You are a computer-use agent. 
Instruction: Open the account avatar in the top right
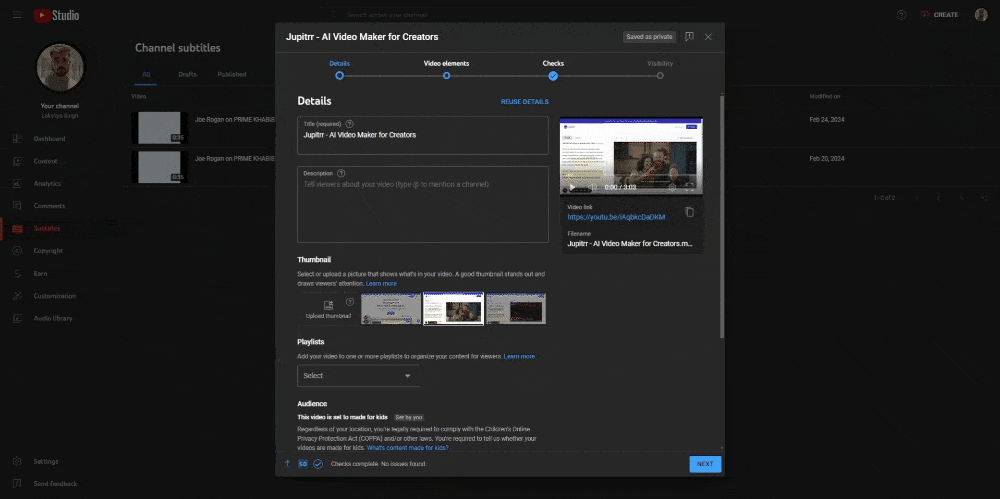pyautogui.click(x=981, y=15)
